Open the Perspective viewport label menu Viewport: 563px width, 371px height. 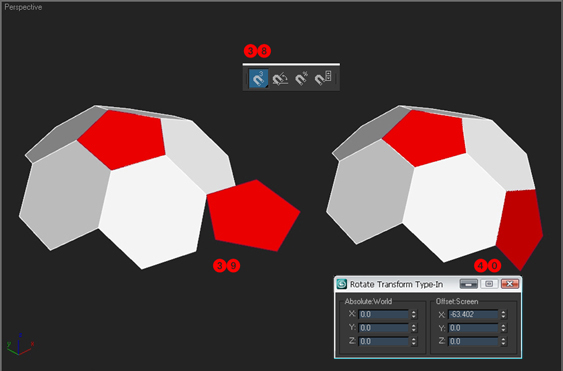(23, 7)
